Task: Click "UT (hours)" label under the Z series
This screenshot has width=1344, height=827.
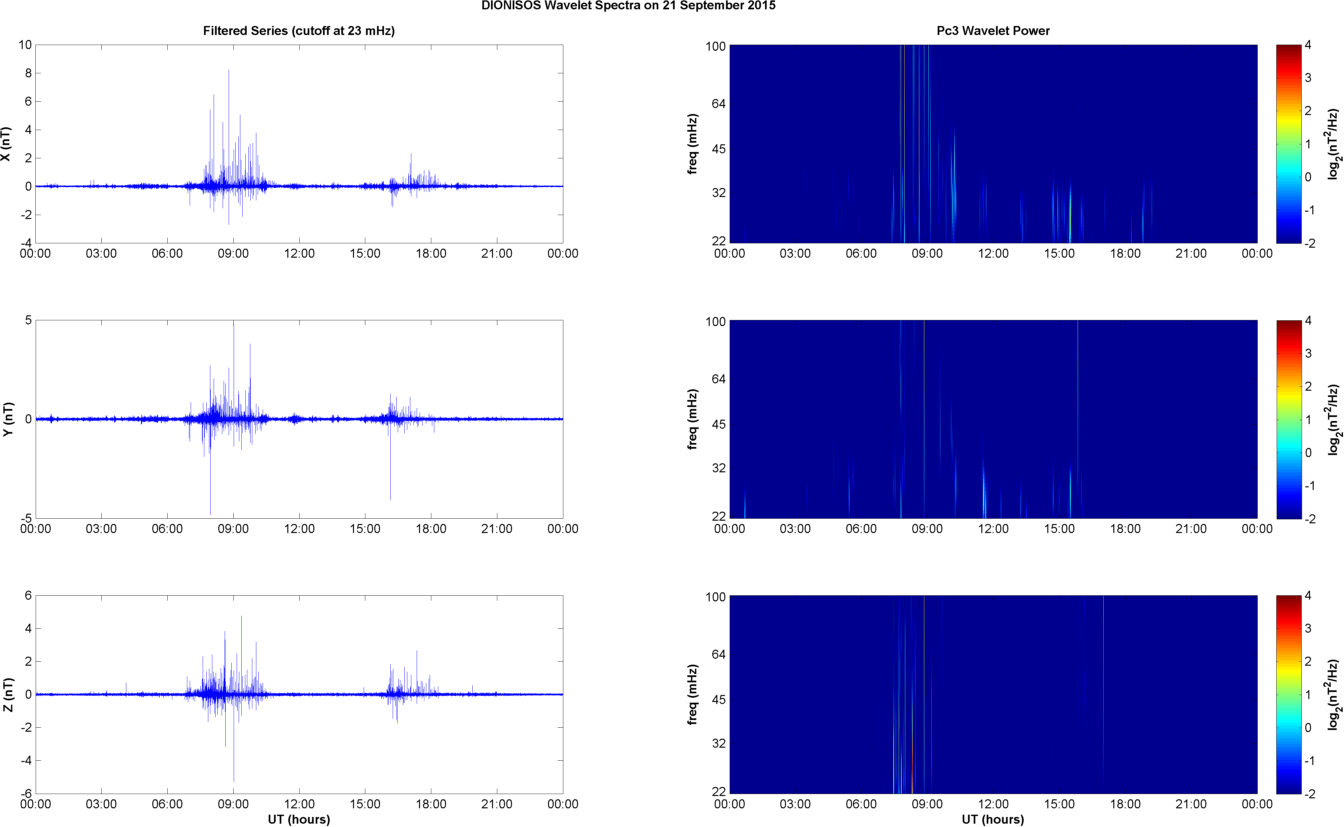Action: tap(299, 819)
